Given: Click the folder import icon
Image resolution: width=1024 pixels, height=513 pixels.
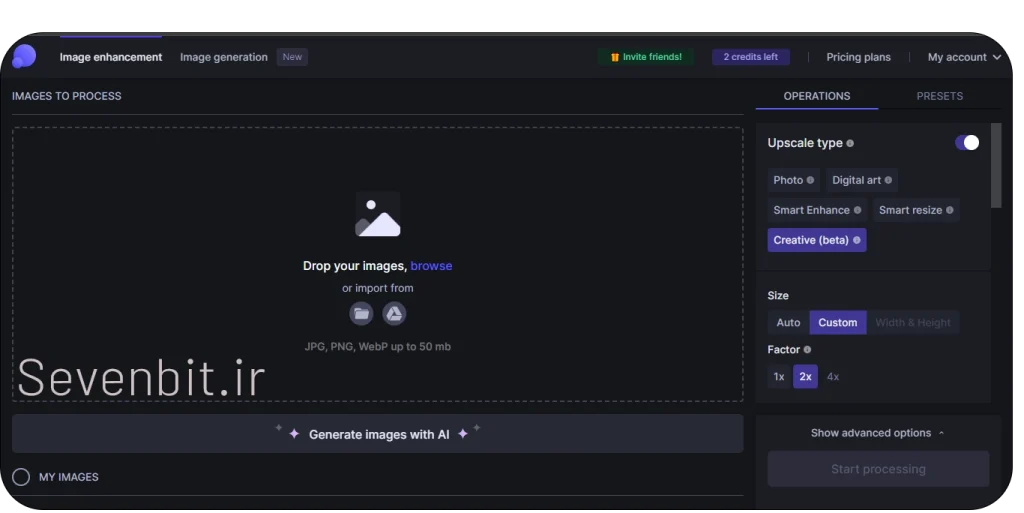Looking at the screenshot, I should (361, 314).
